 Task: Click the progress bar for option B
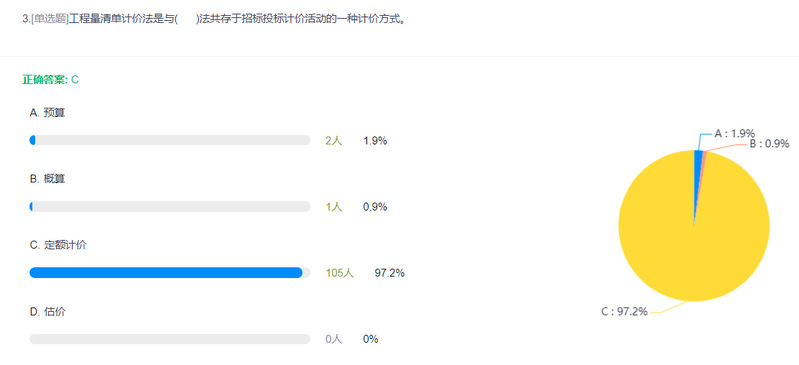[x=170, y=206]
